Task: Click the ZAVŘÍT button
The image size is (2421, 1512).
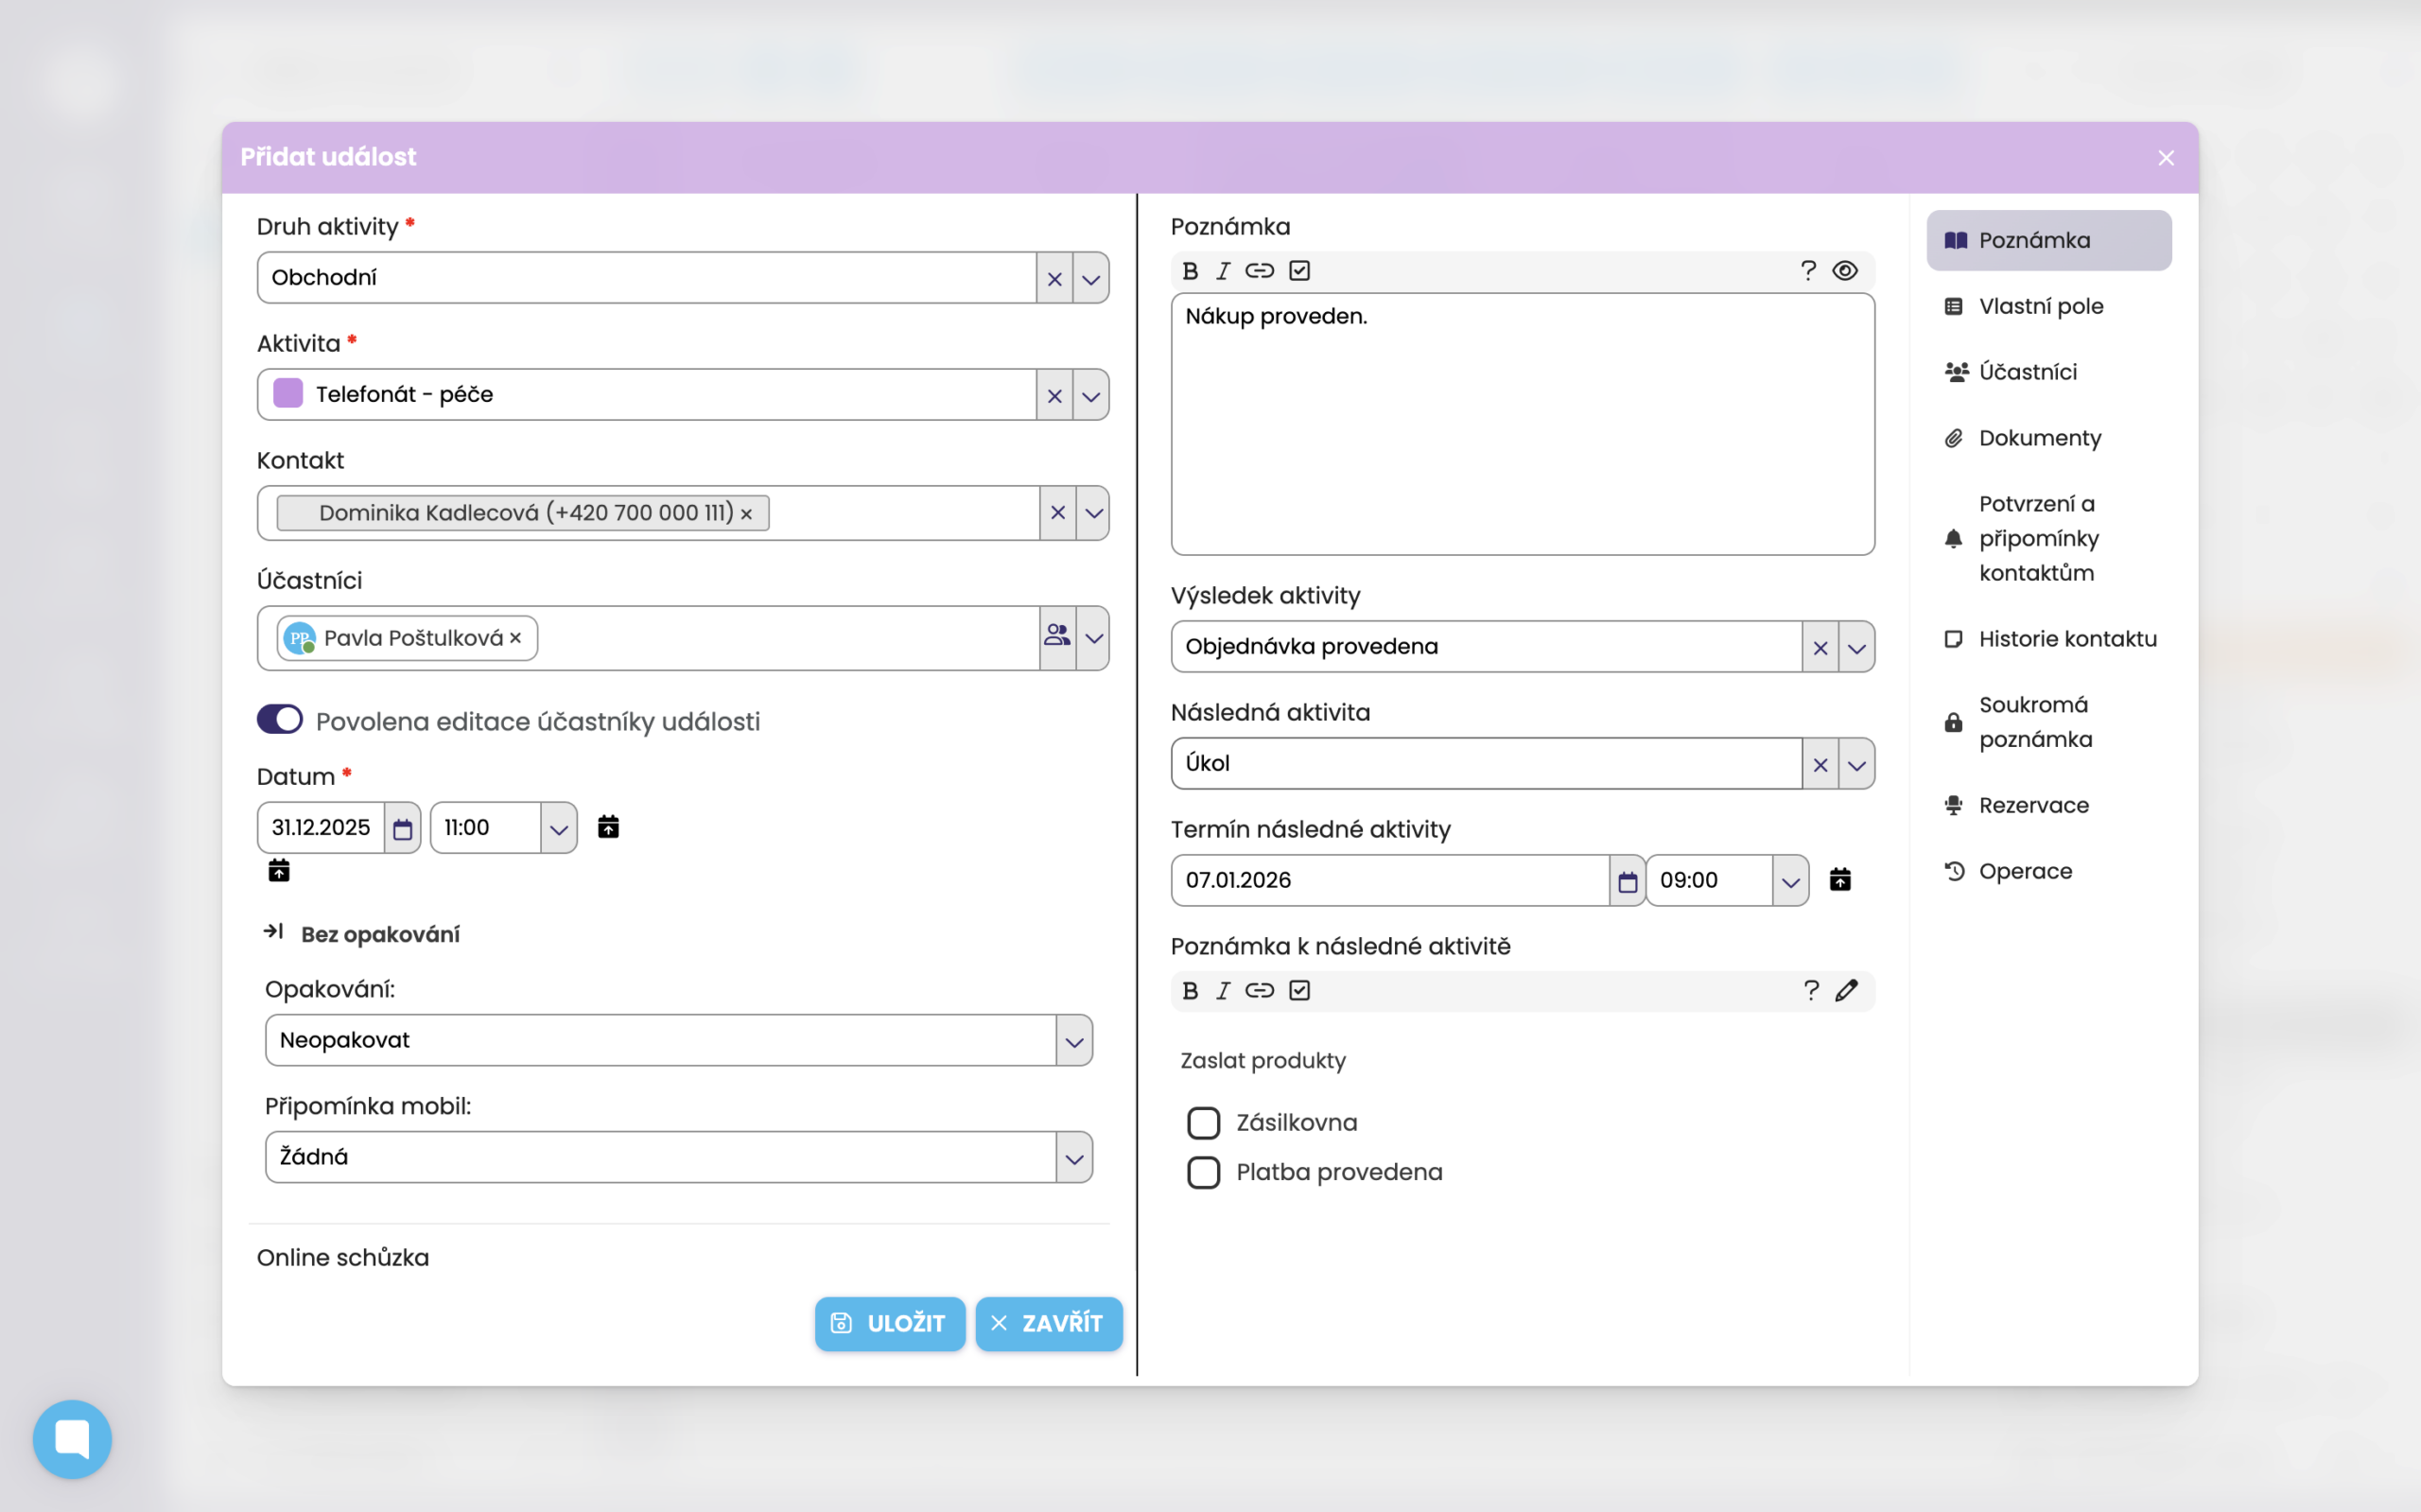Action: pyautogui.click(x=1048, y=1323)
